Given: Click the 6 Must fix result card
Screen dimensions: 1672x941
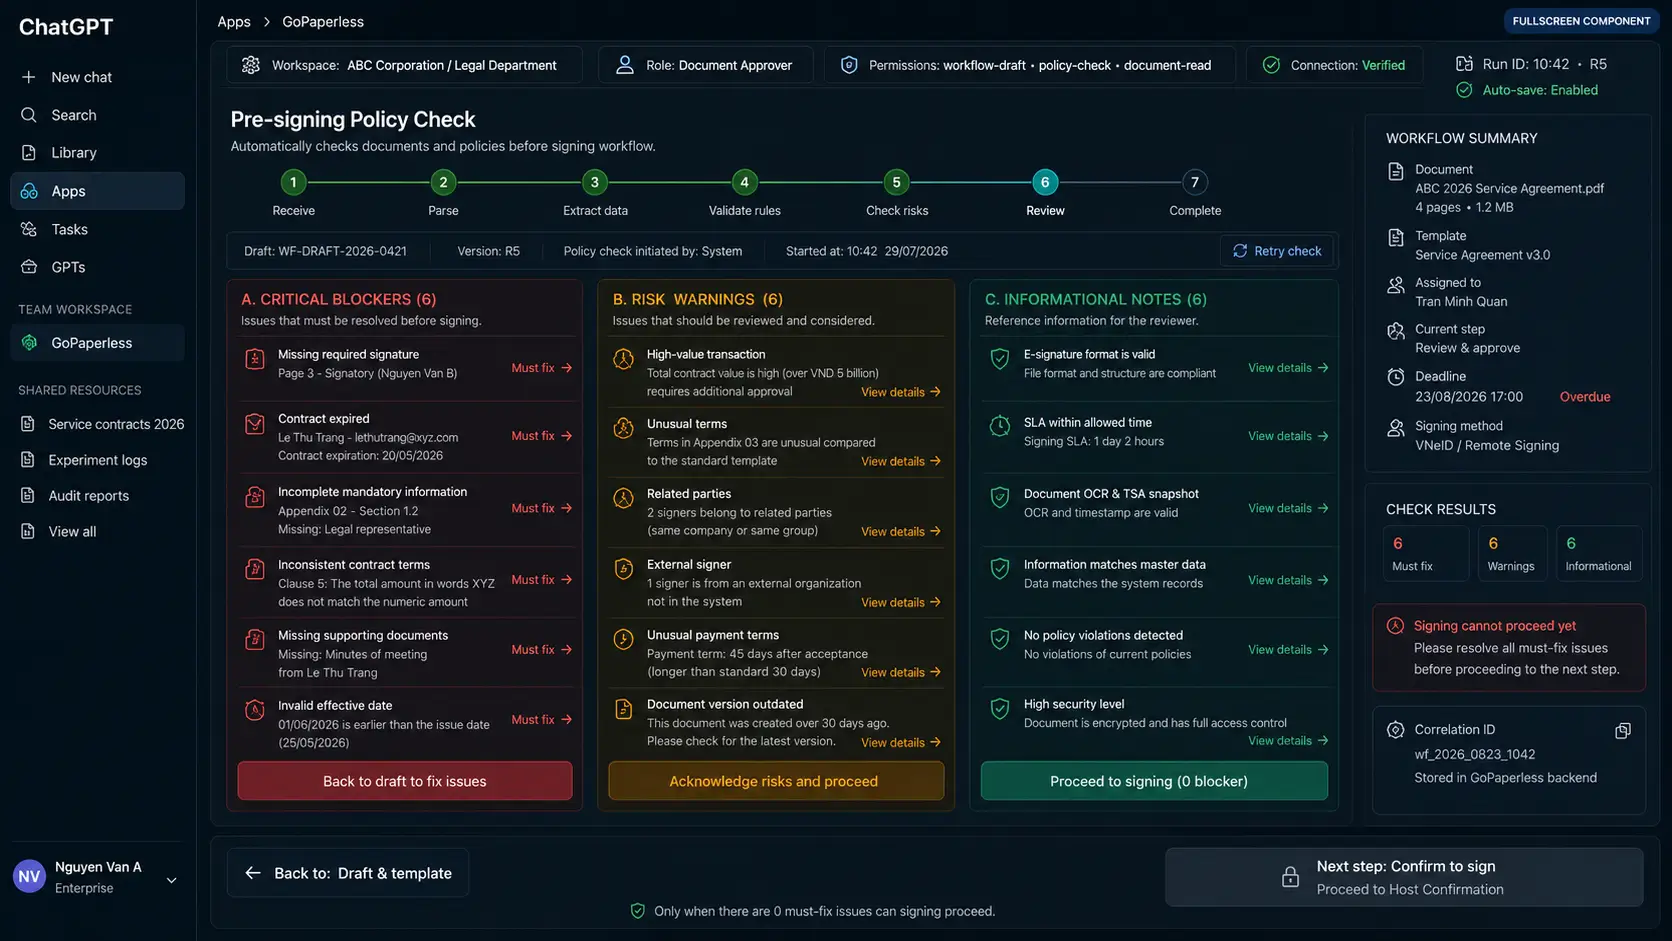Looking at the screenshot, I should pos(1425,553).
